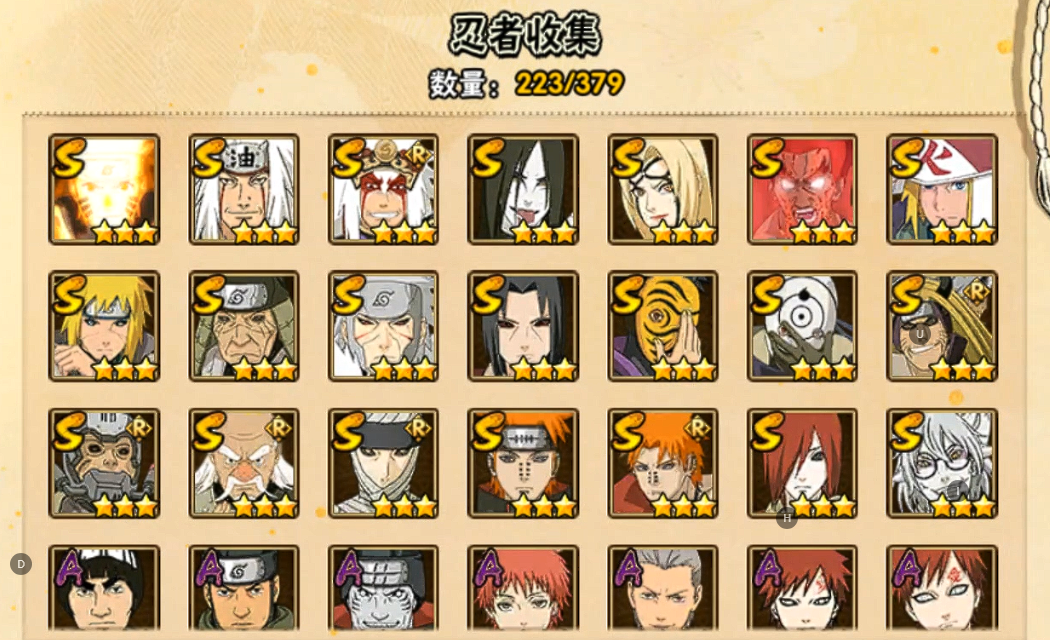
Task: Select the orange spiral mask ninja
Action: [663, 326]
